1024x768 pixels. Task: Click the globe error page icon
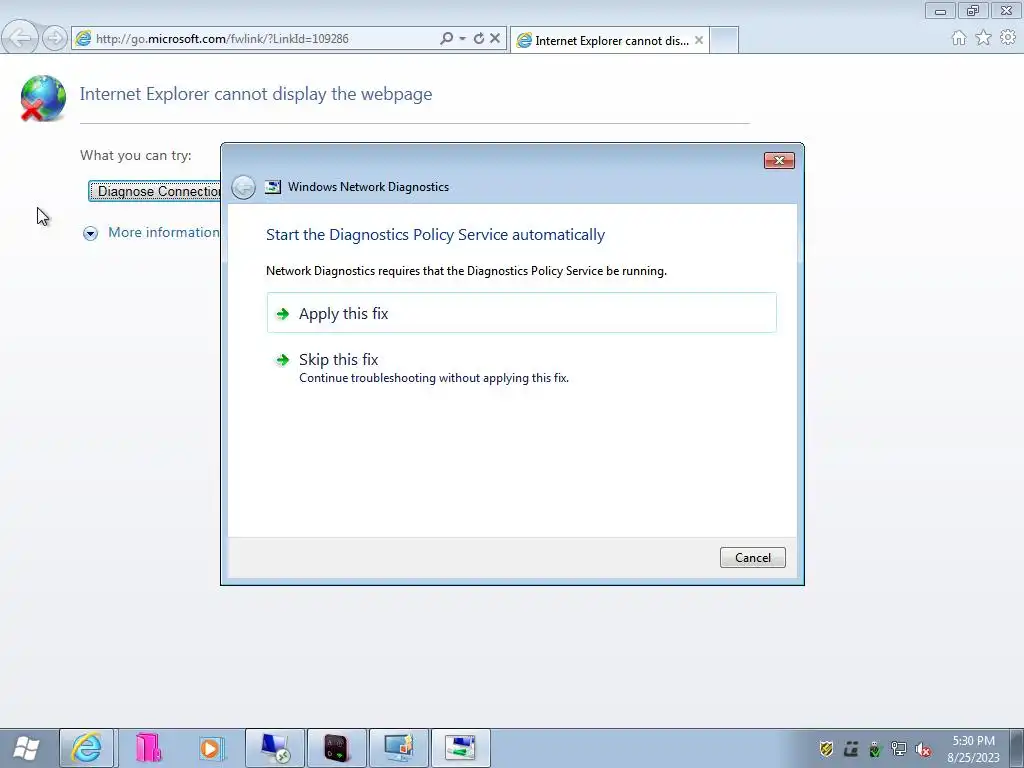42,99
